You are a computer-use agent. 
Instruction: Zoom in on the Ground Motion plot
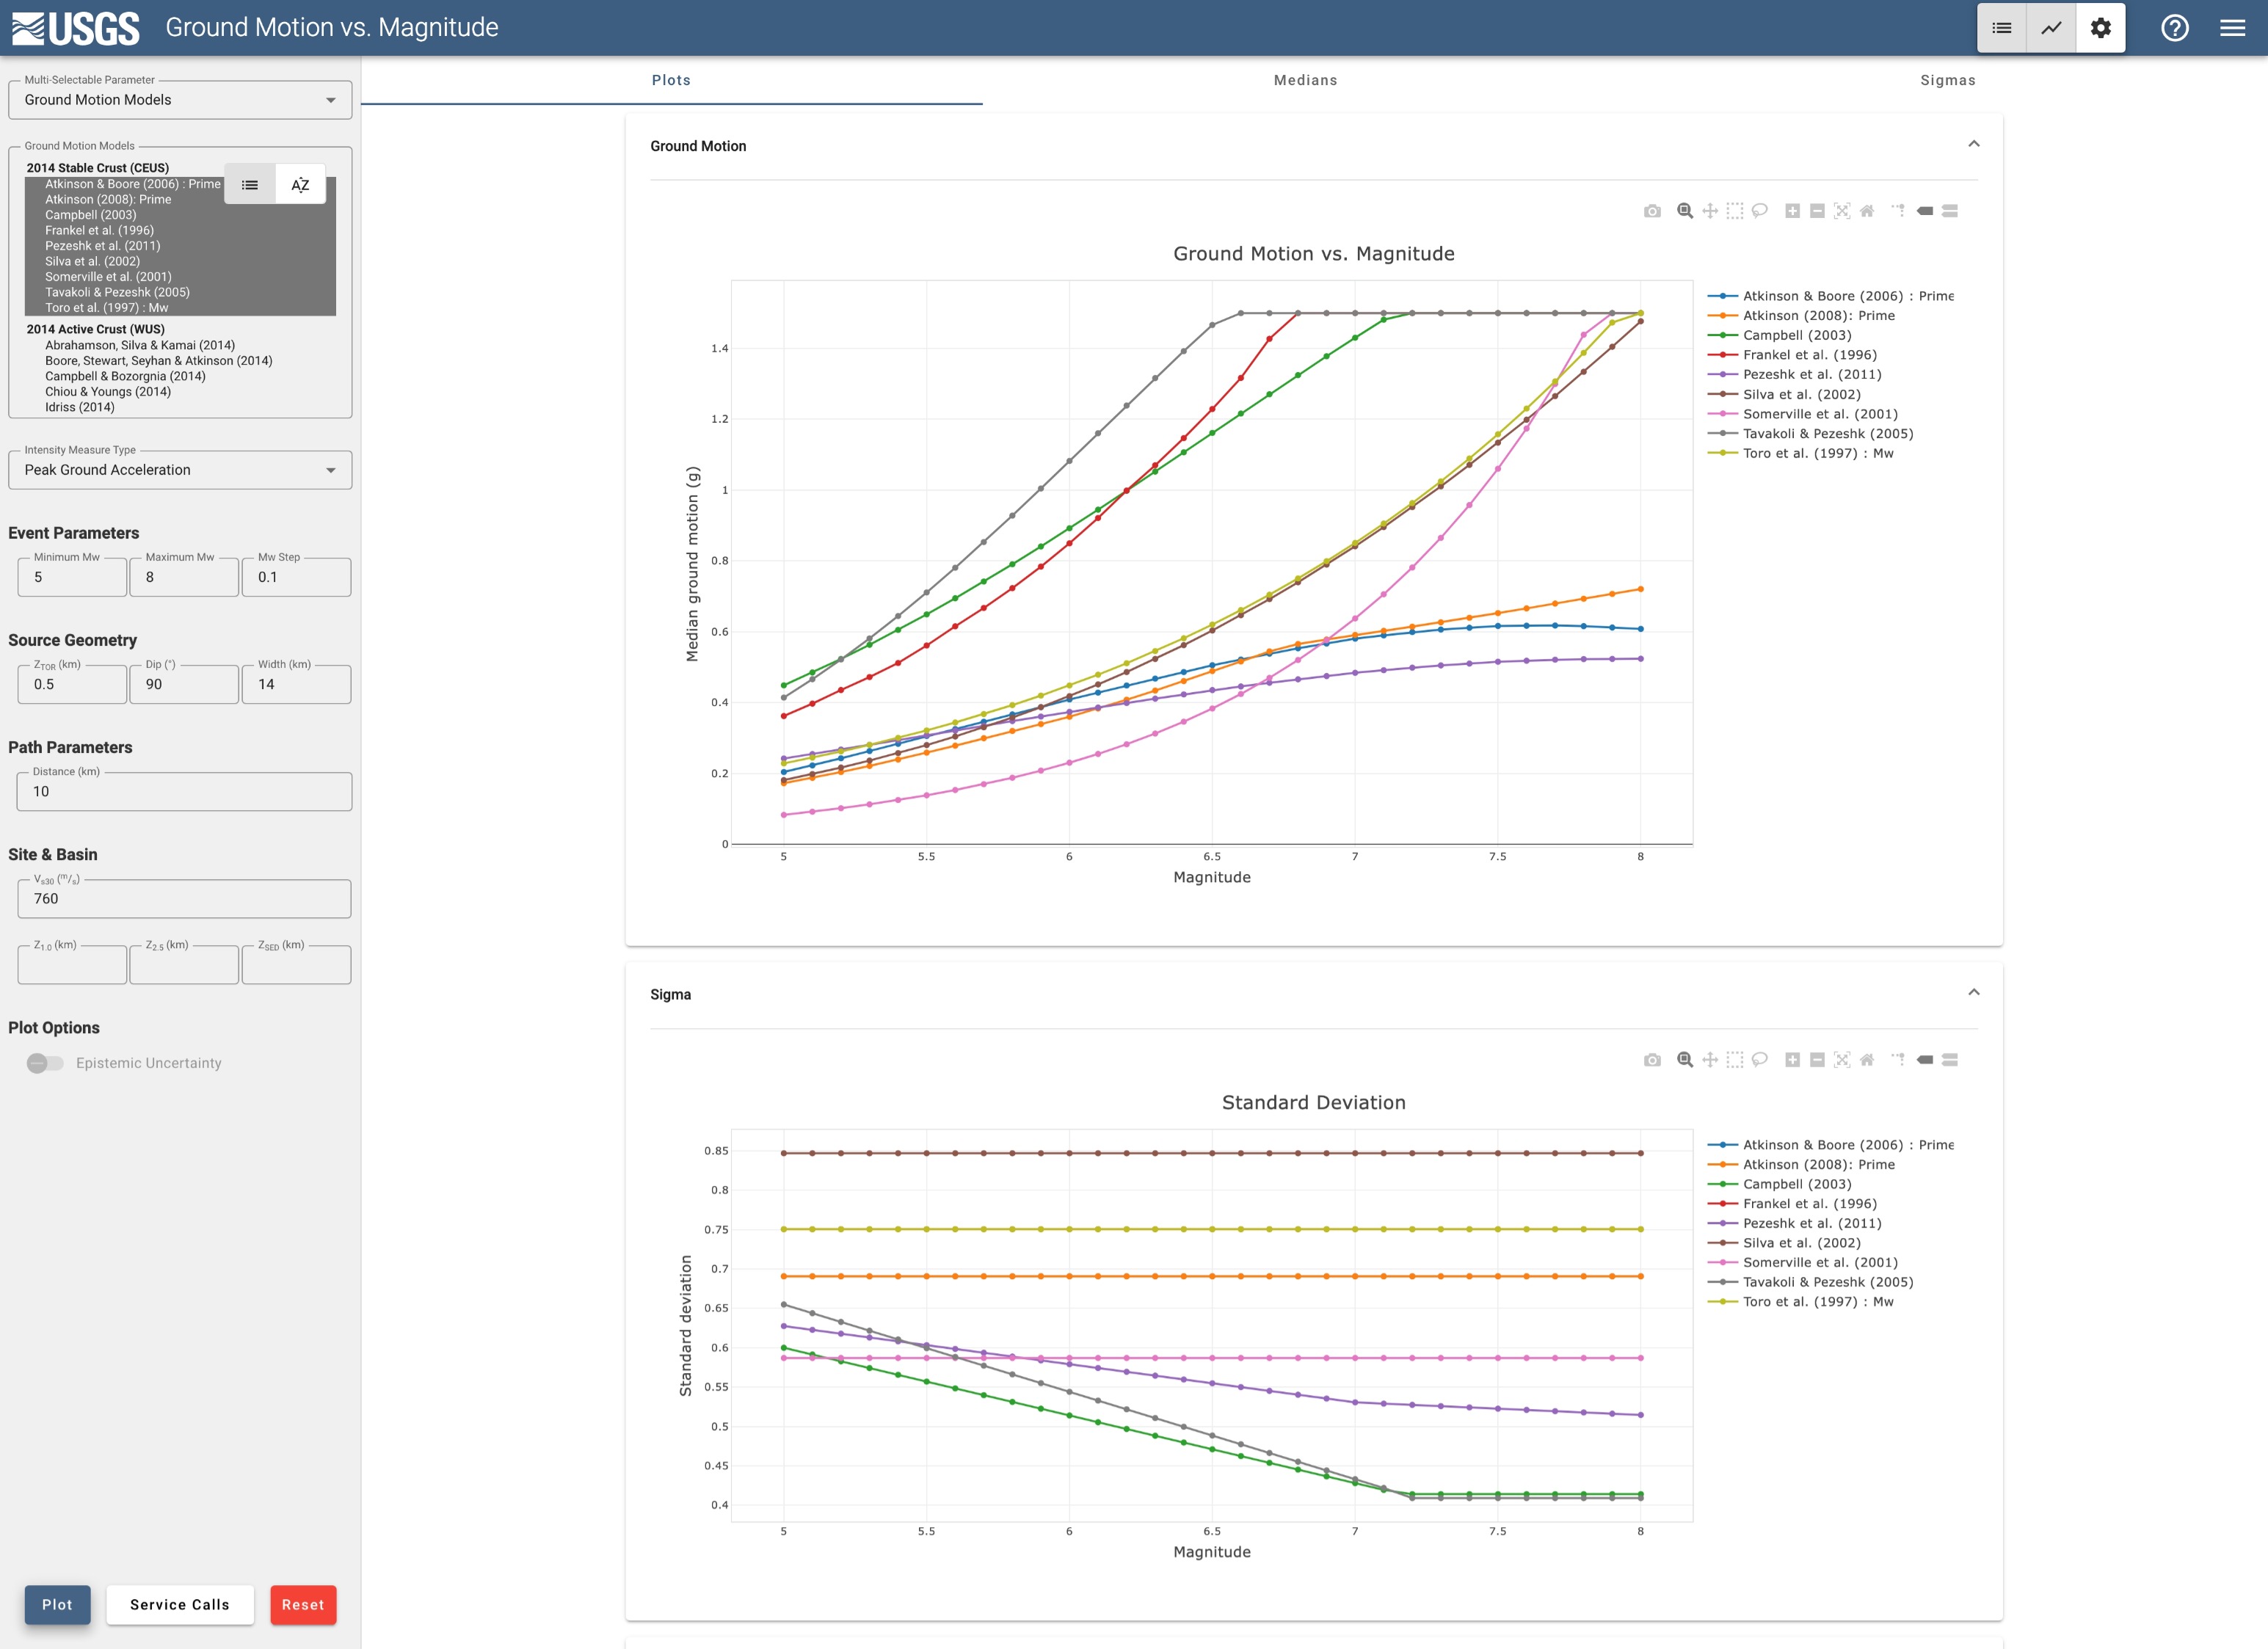click(1793, 211)
